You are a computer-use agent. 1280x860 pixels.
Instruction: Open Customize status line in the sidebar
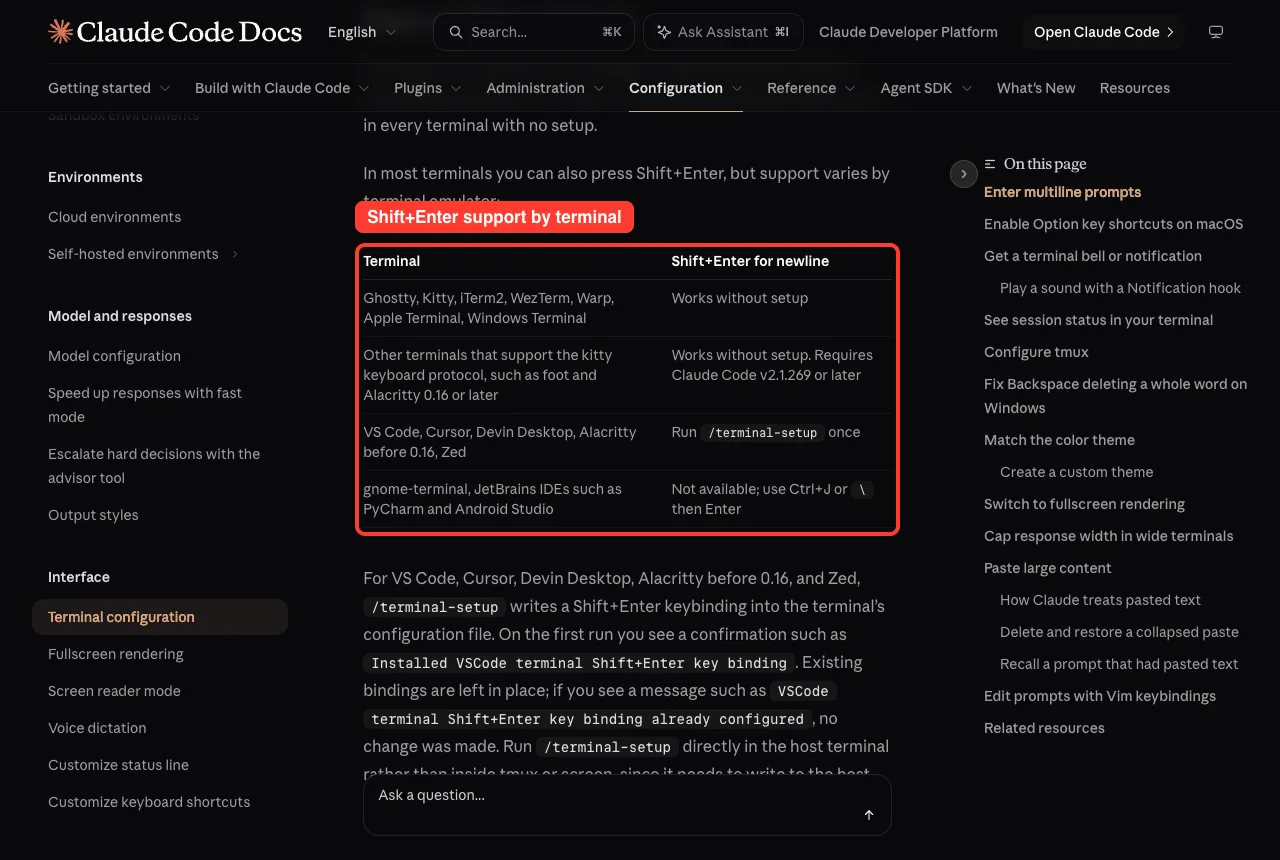pos(118,765)
